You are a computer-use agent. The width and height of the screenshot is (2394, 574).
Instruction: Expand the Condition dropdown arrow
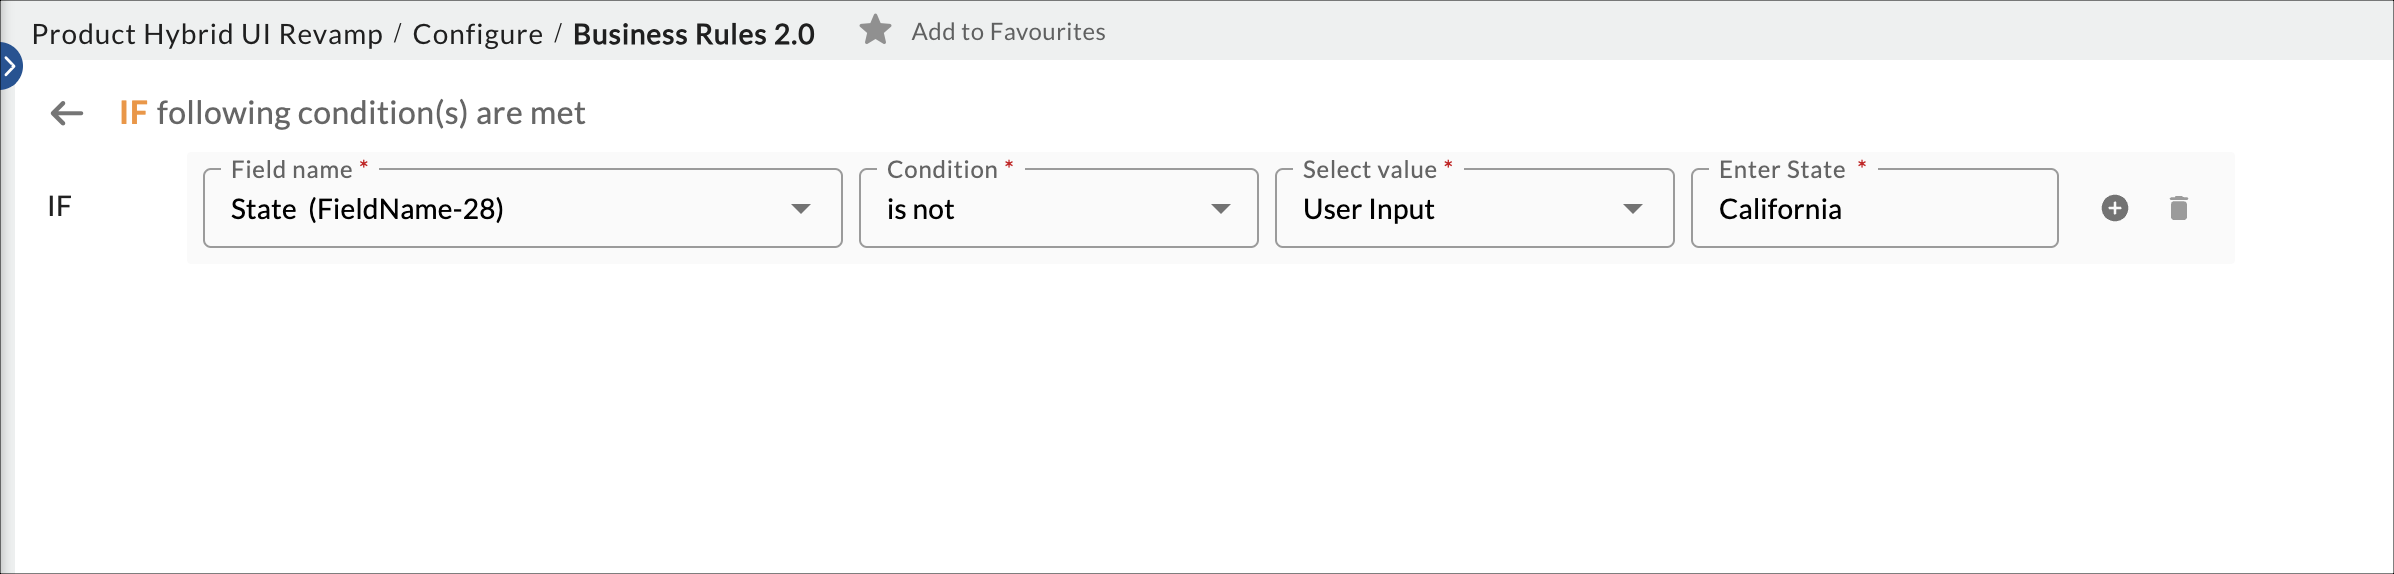[1220, 209]
